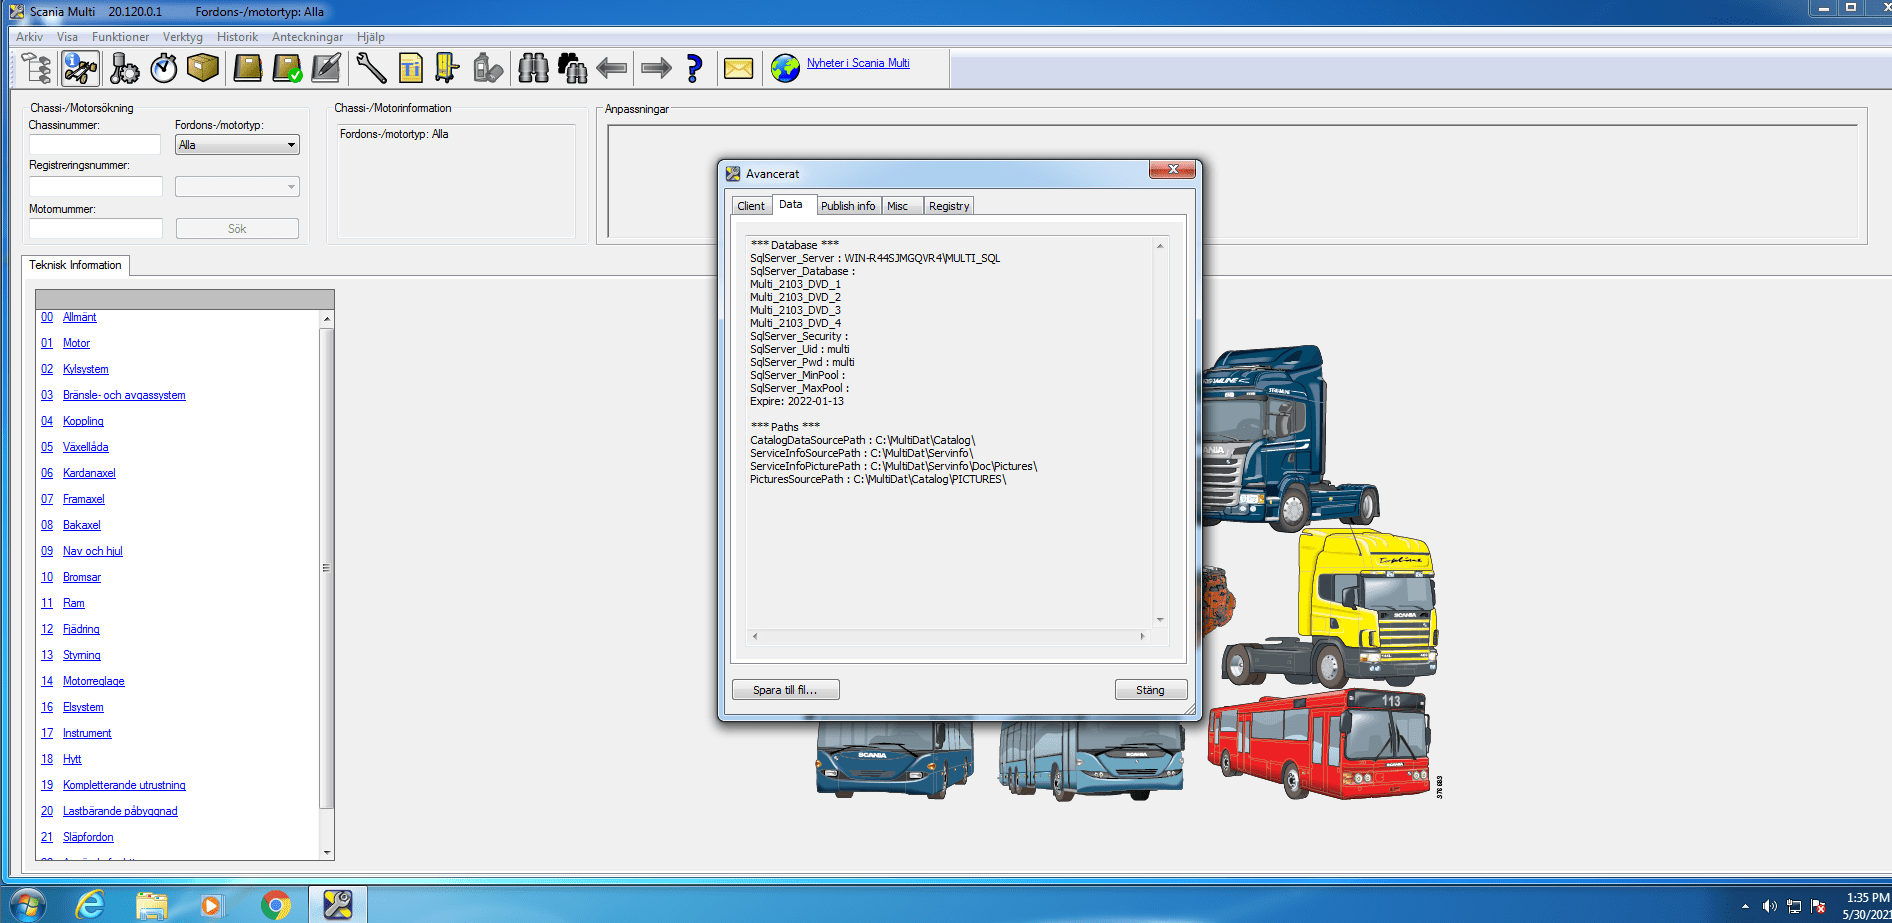Open the engine components tool with gear icon
Screen dimensions: 1892x923
(123, 67)
